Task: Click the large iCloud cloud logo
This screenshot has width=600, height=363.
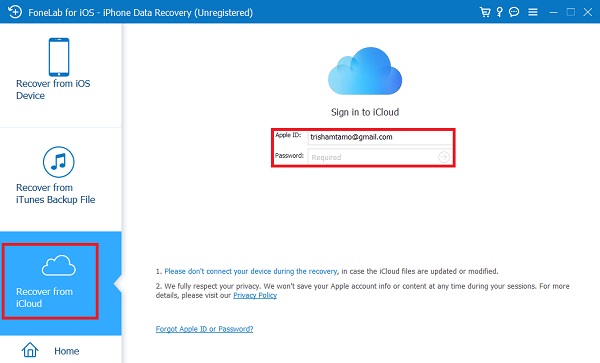Action: point(365,71)
